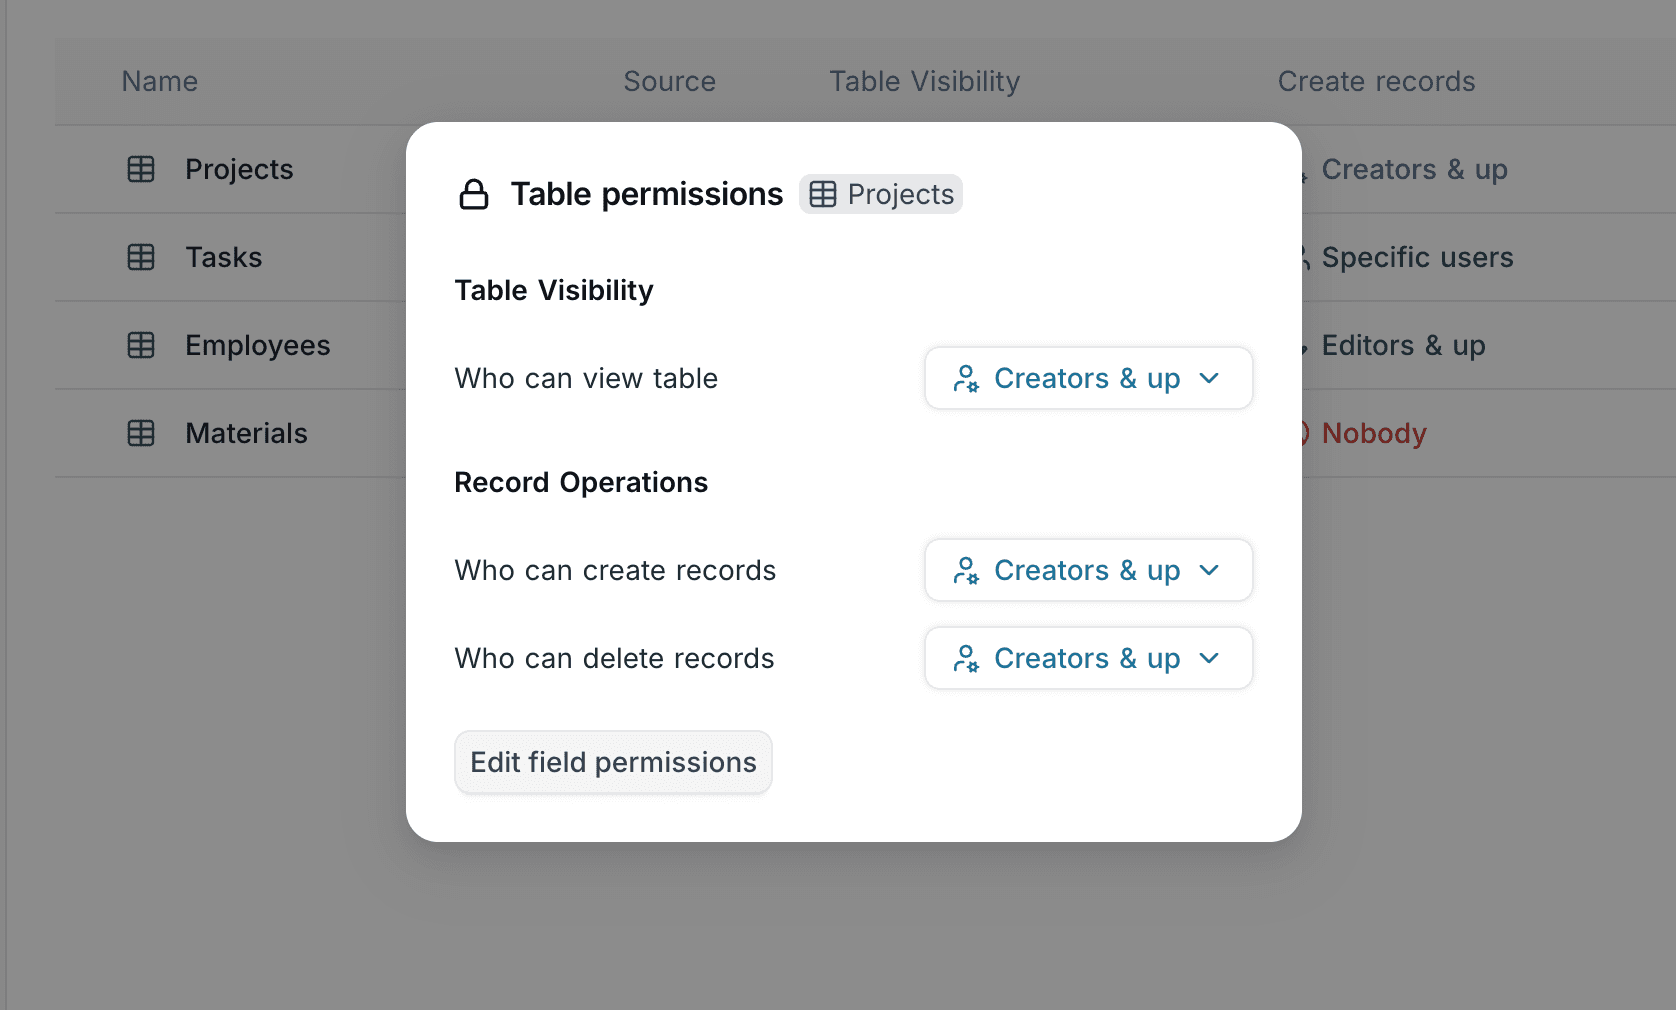Click the Name column header
Image resolution: width=1676 pixels, height=1010 pixels.
click(x=159, y=81)
